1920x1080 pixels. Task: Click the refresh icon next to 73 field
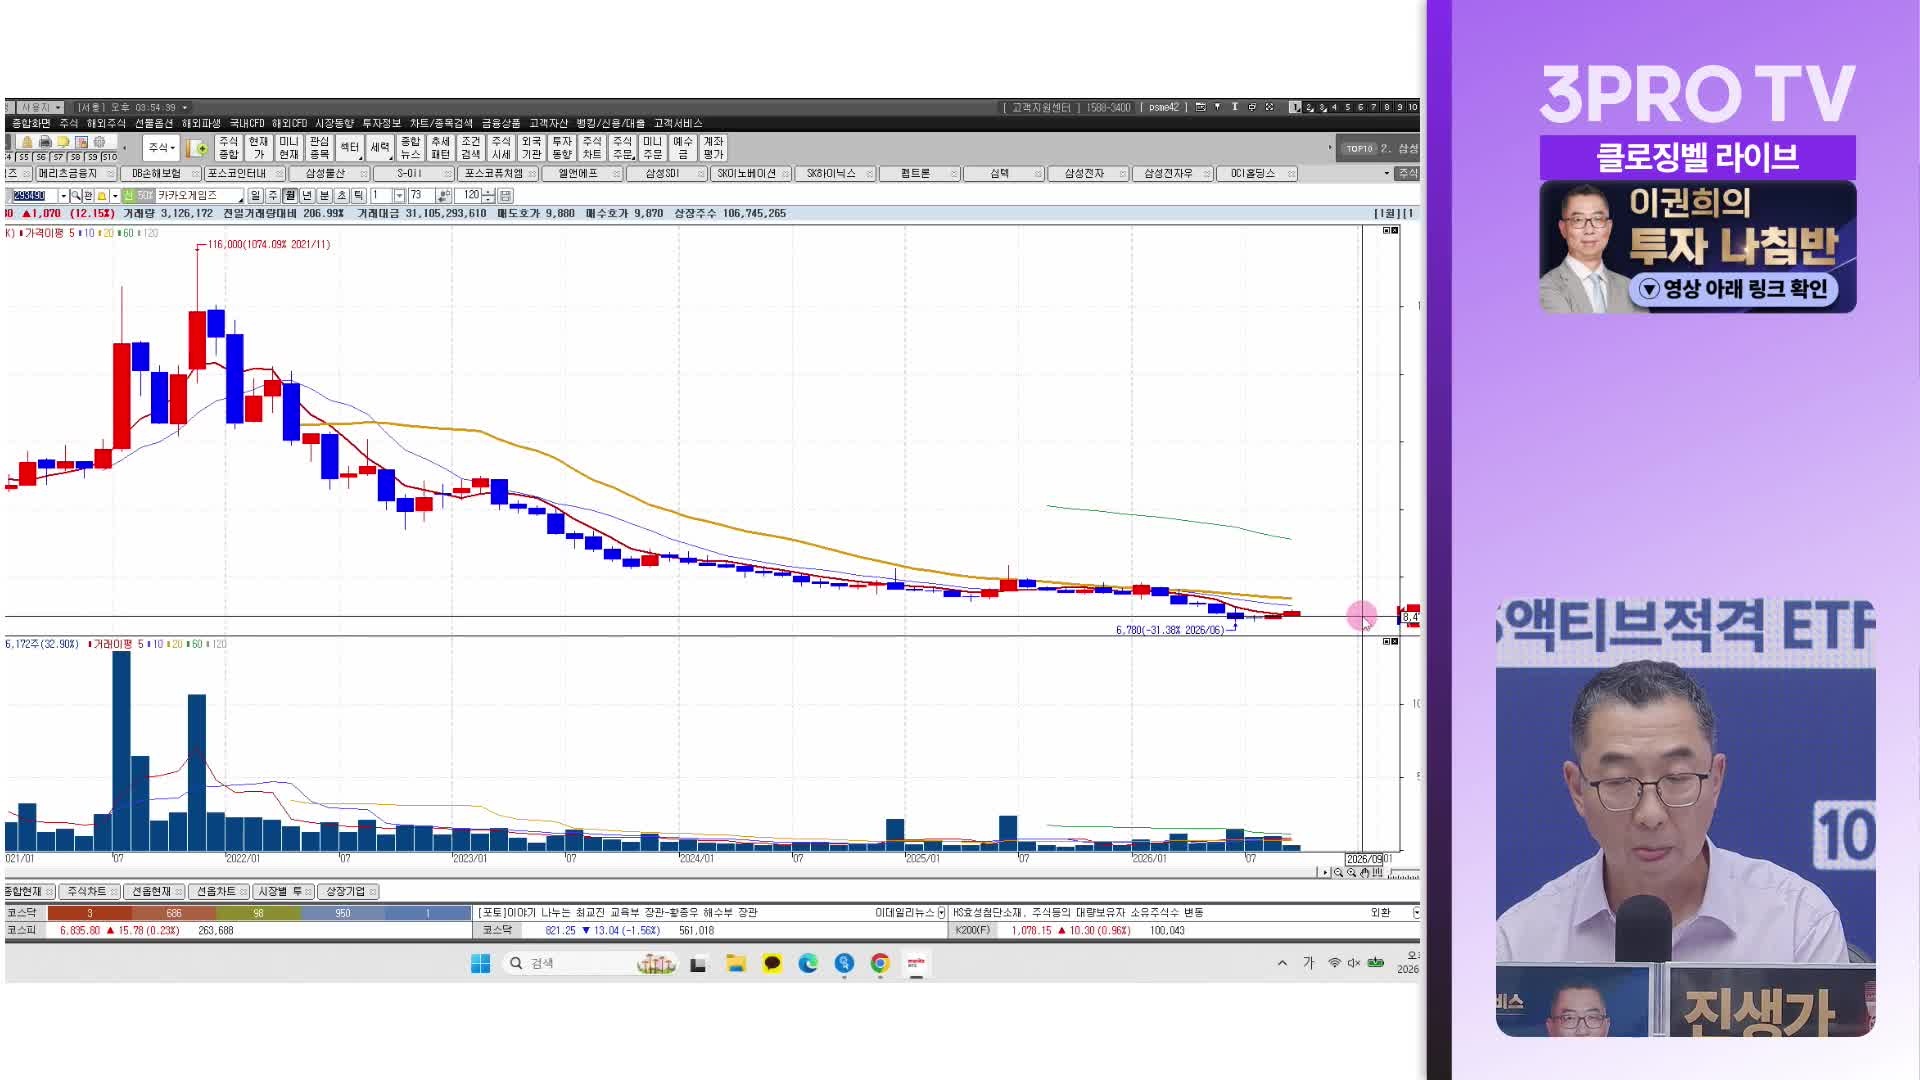[444, 195]
